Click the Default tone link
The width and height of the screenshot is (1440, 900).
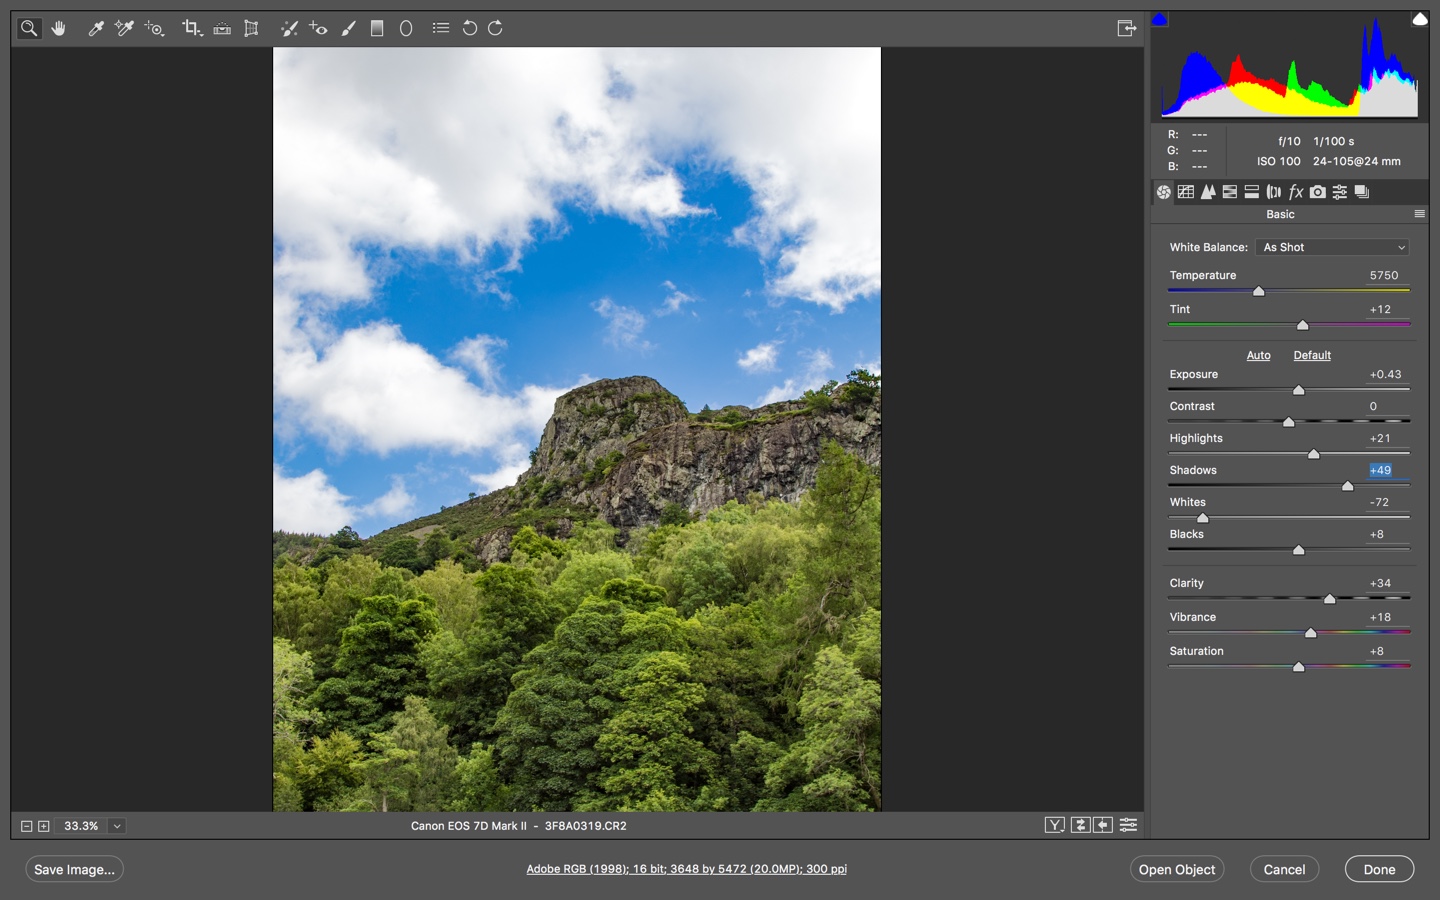pyautogui.click(x=1312, y=355)
